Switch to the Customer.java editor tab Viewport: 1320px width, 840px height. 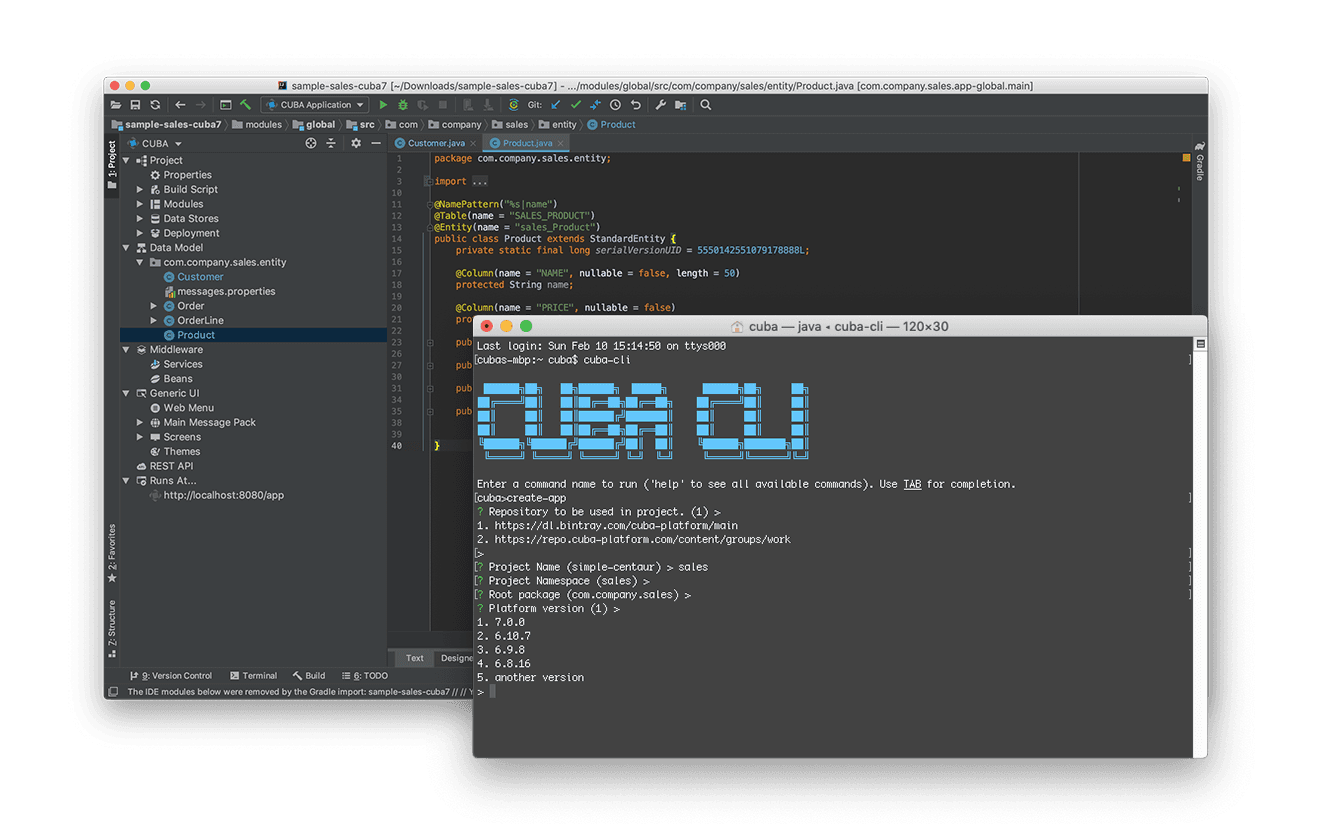click(436, 143)
